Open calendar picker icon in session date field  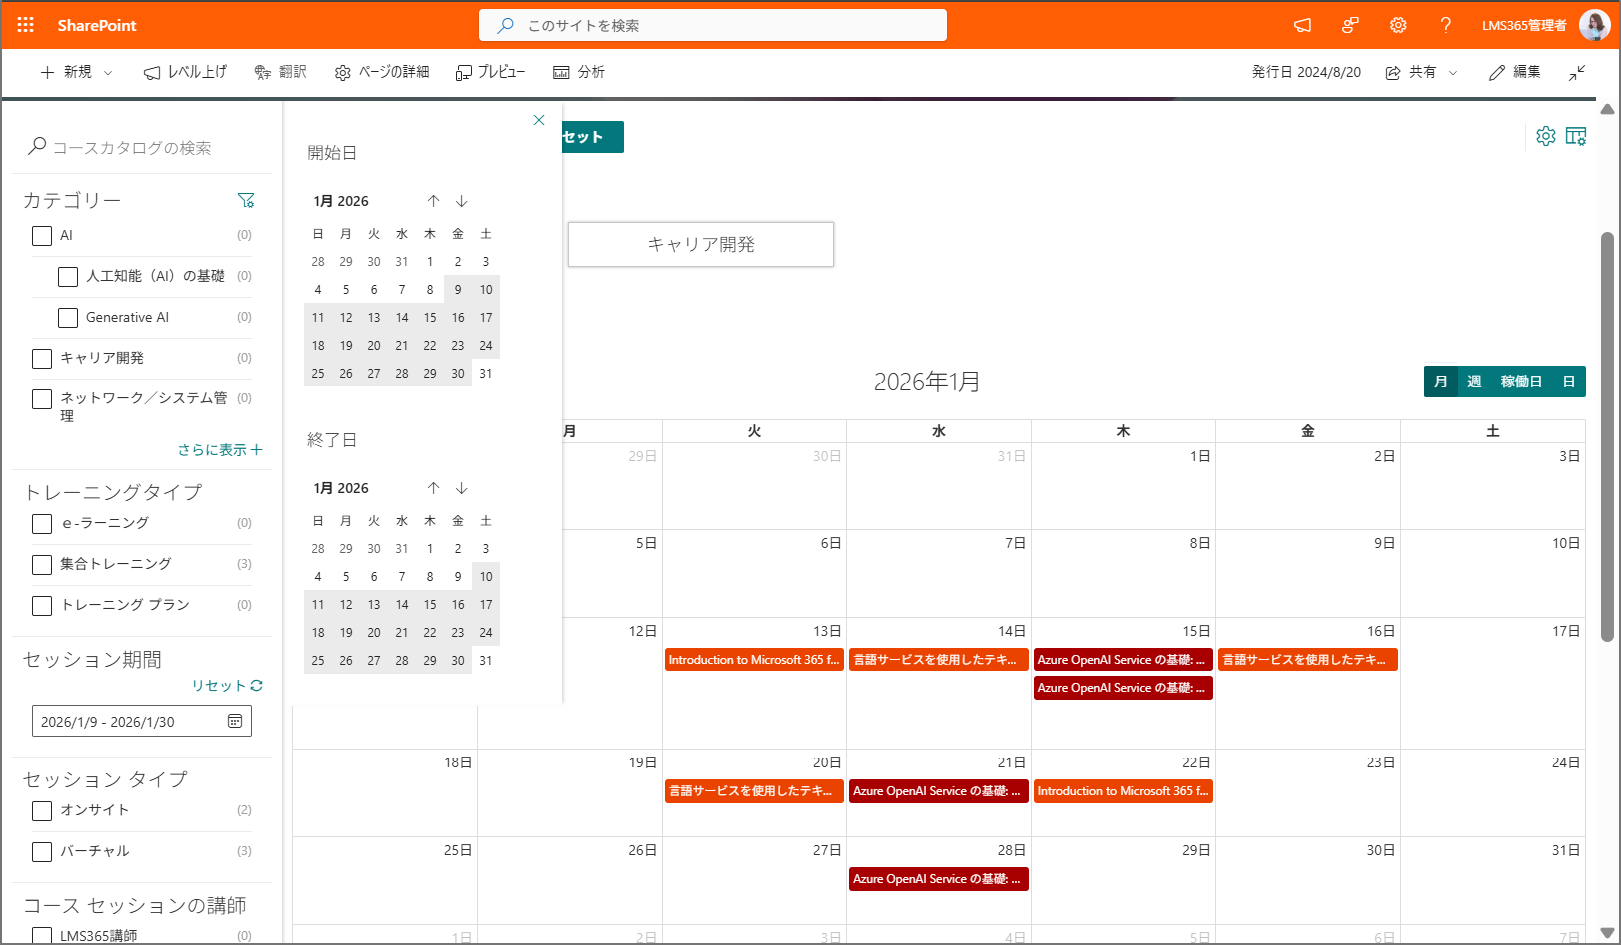pos(235,721)
